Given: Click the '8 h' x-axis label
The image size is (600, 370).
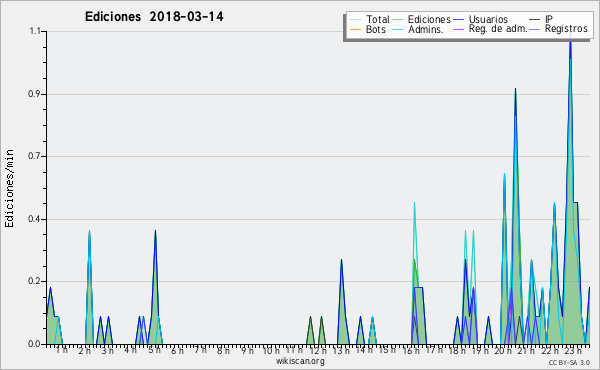Looking at the screenshot, I should 223,351.
